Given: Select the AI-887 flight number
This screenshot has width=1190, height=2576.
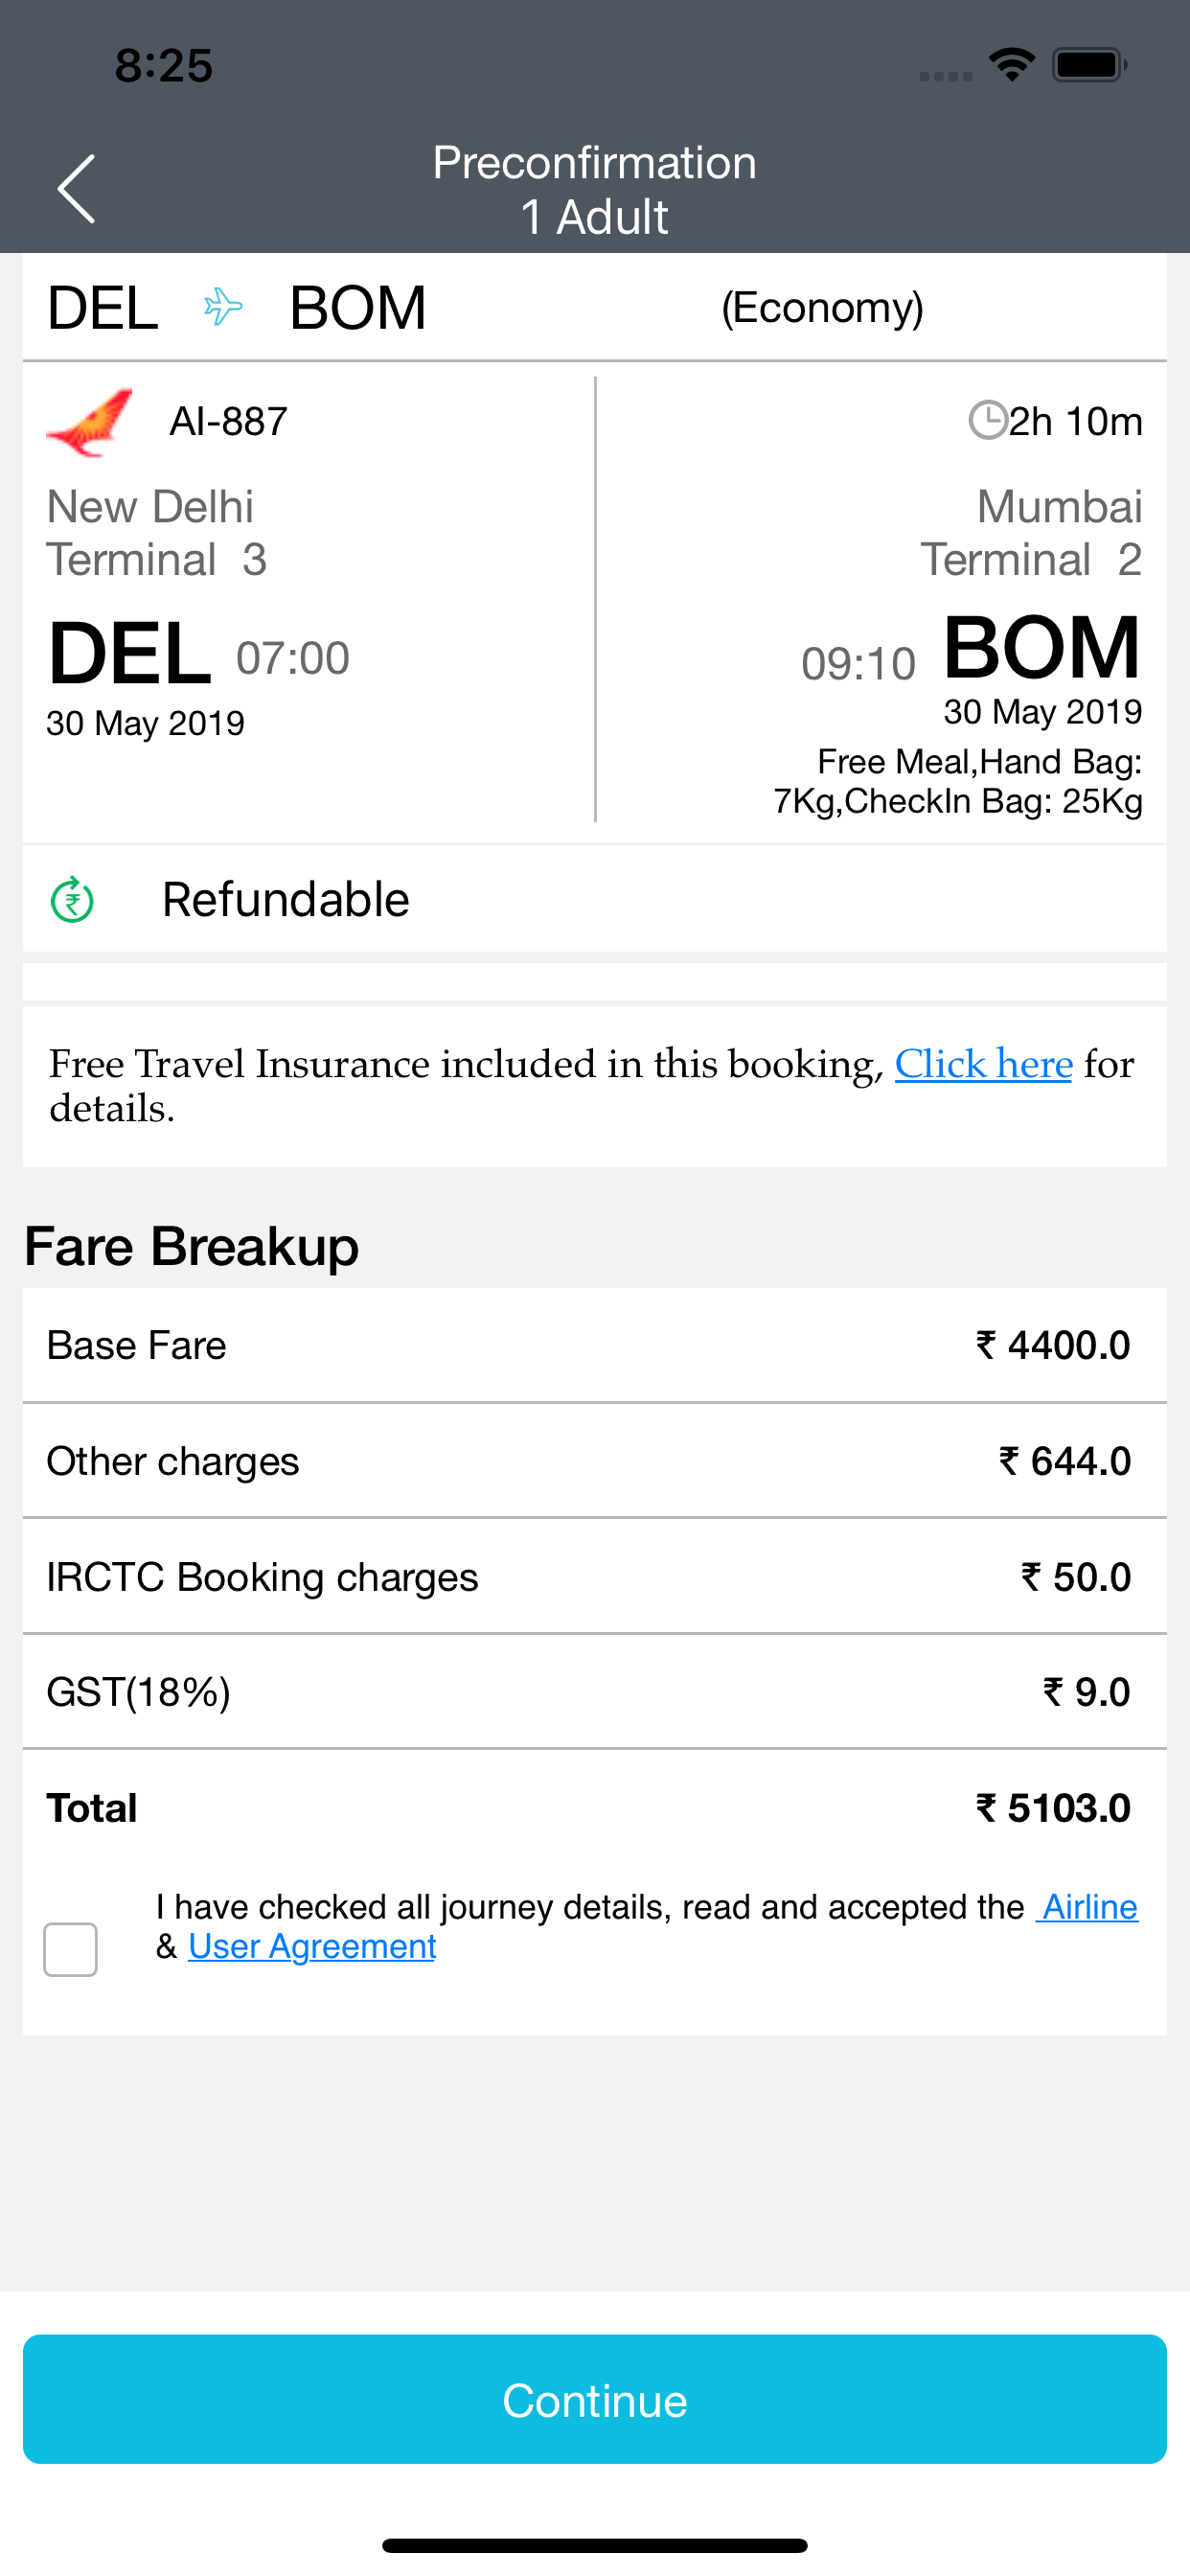Looking at the screenshot, I should (228, 421).
